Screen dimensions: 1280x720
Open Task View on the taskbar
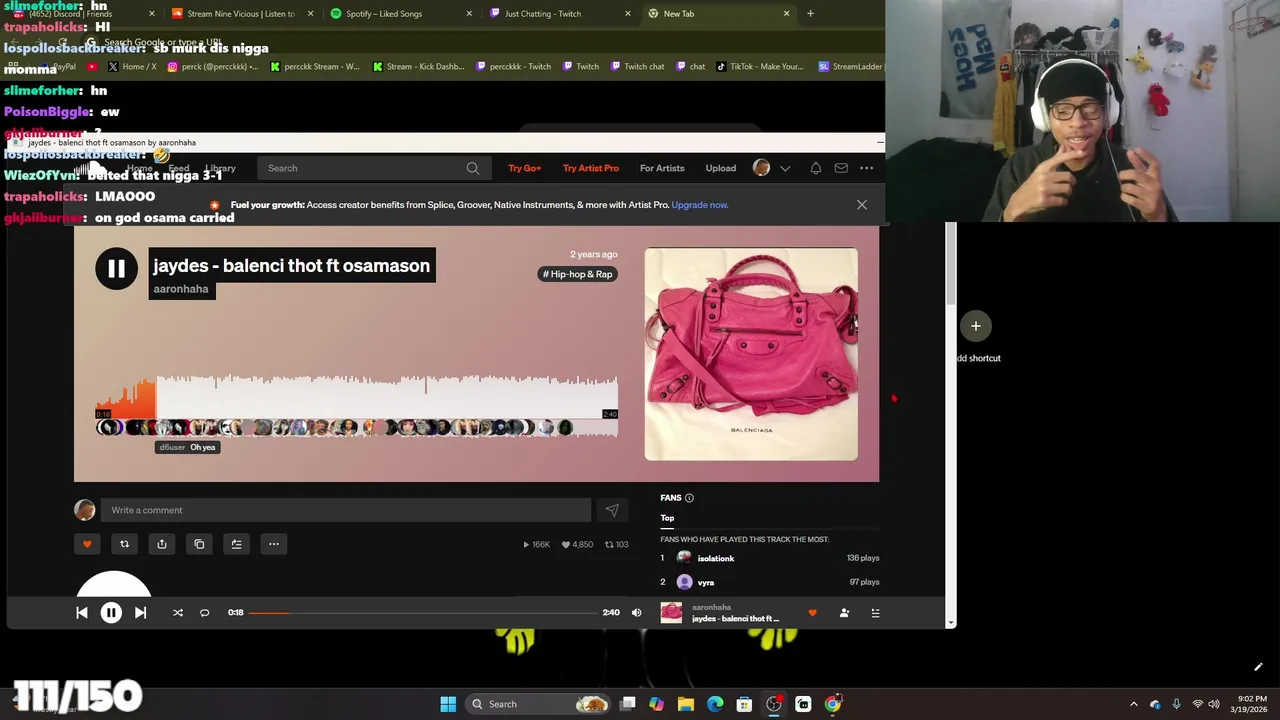coord(627,704)
